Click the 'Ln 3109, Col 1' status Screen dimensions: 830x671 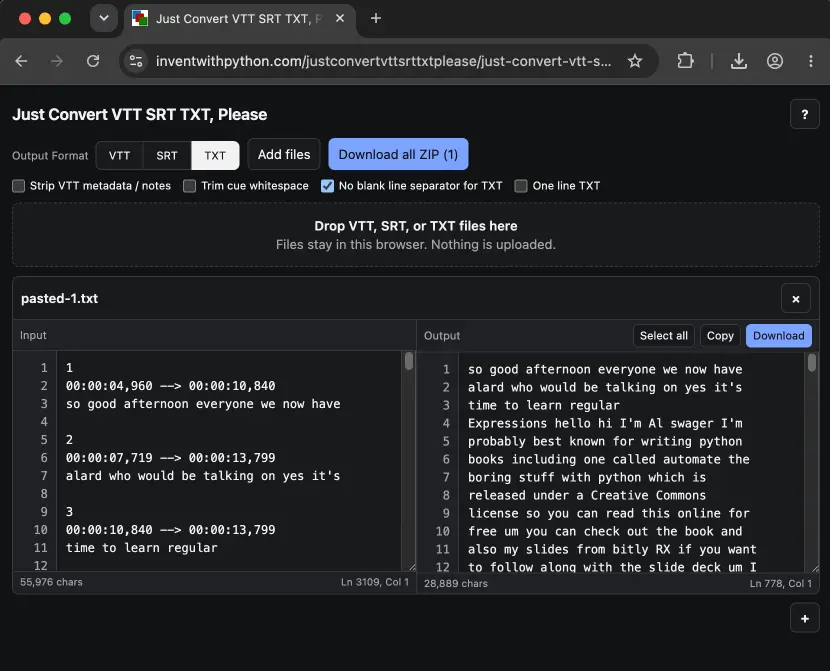tap(375, 582)
